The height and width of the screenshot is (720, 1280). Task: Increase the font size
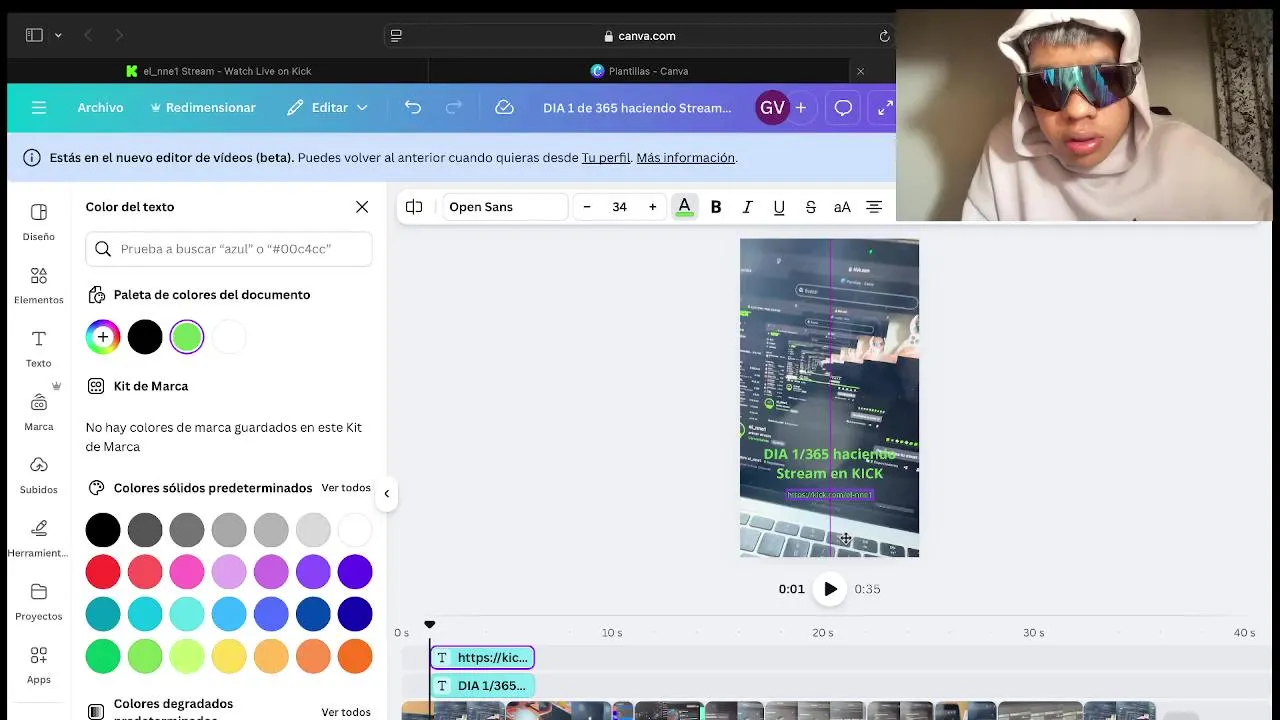click(x=653, y=207)
